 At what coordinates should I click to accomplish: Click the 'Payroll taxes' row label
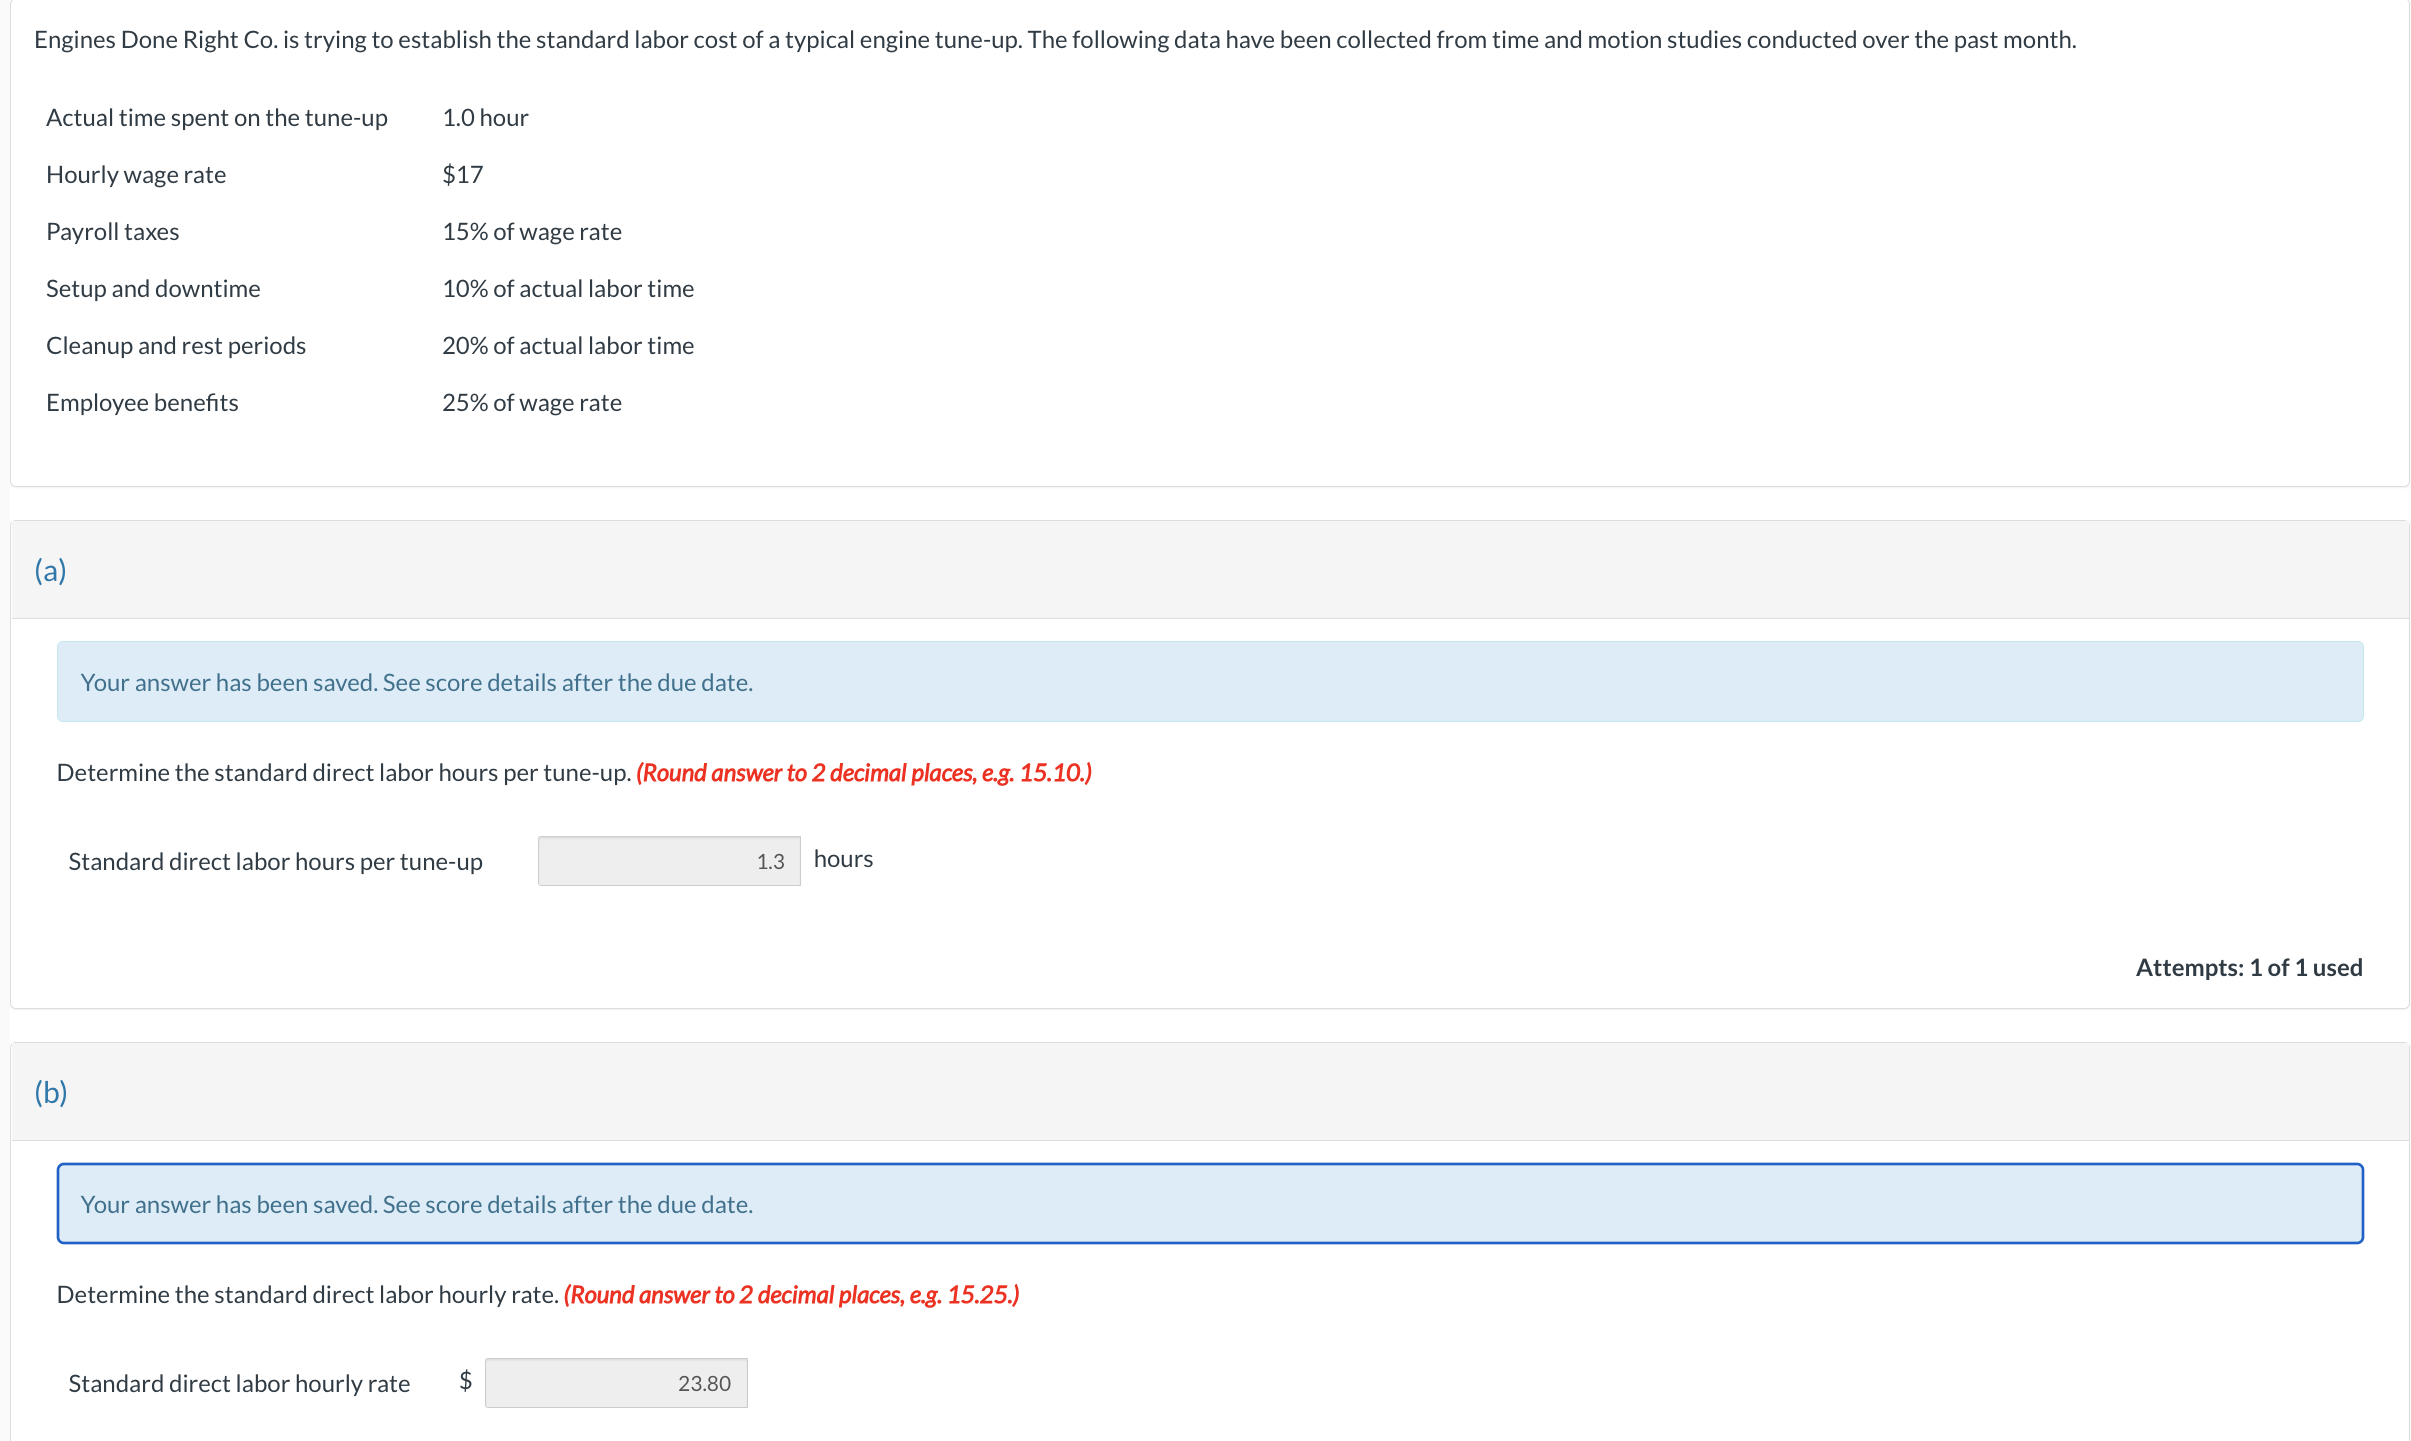[112, 232]
